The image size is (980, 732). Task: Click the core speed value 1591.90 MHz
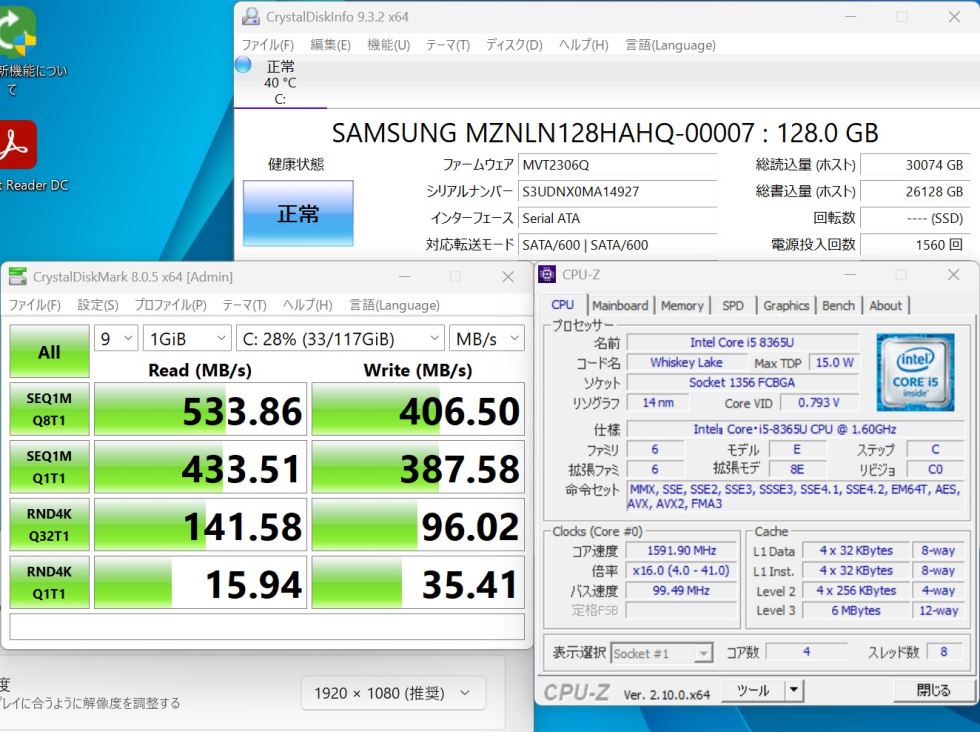point(681,551)
